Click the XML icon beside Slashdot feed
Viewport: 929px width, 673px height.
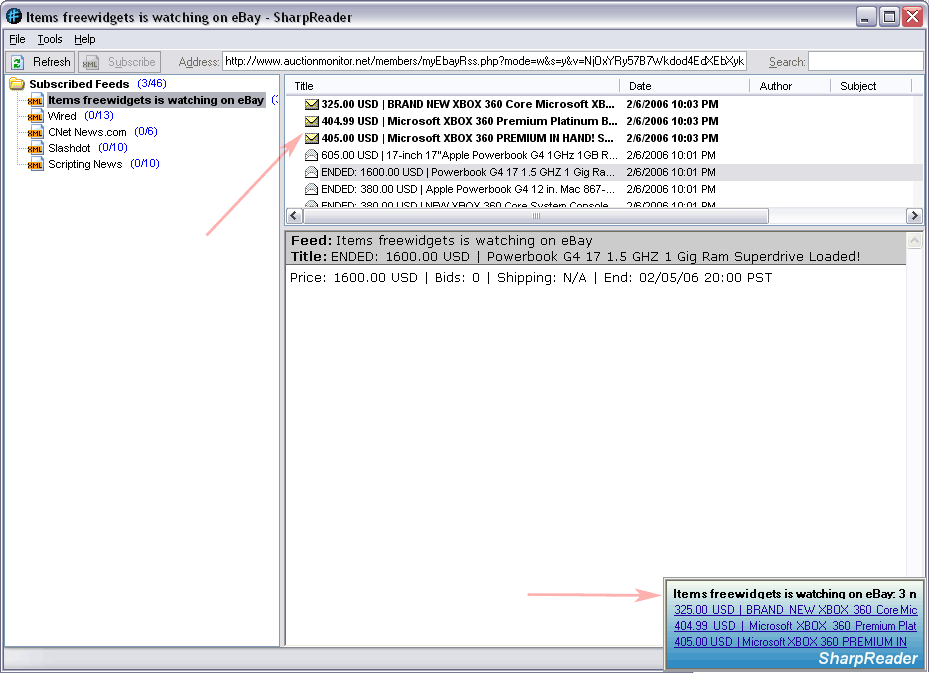[36, 148]
